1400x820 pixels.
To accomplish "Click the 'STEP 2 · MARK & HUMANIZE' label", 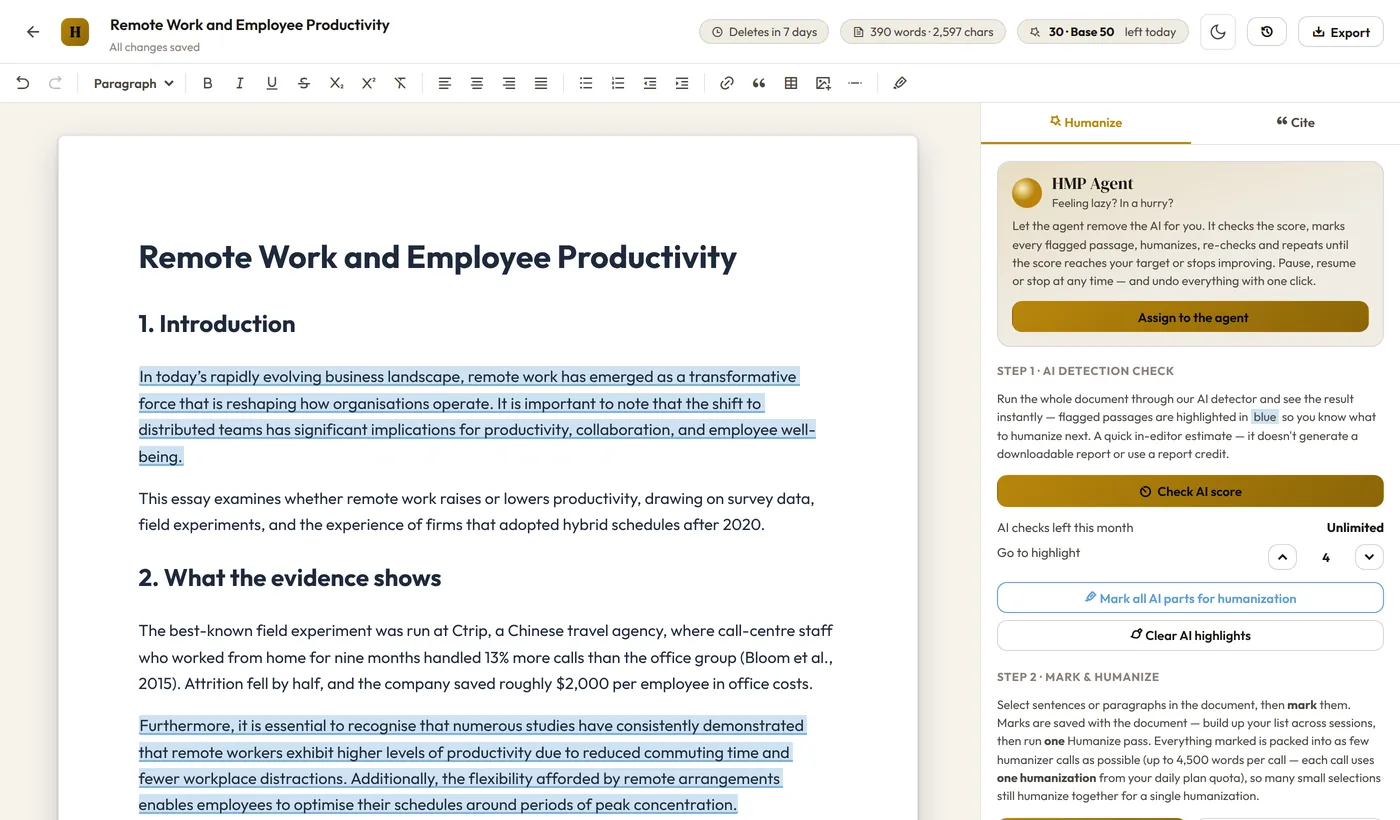I will [x=1078, y=677].
